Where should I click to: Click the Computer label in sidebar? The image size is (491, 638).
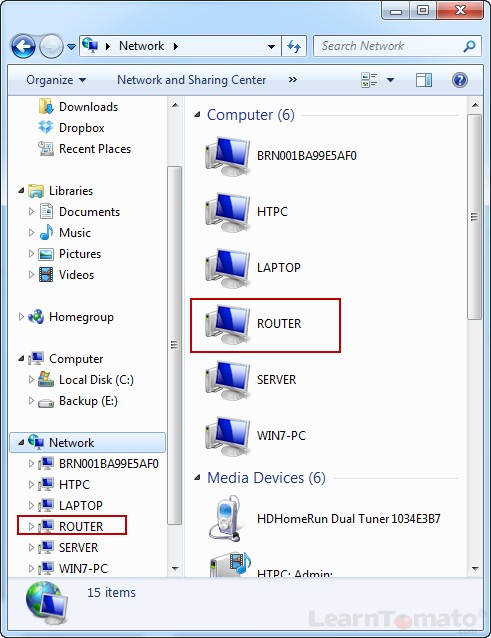point(76,359)
